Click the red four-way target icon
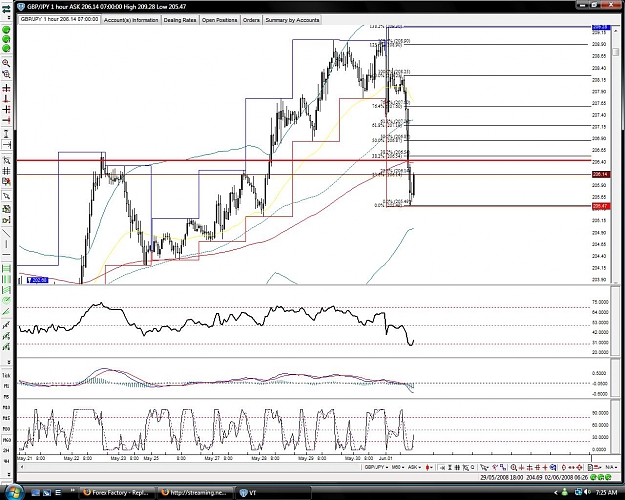625x500 pixels. pos(579,467)
